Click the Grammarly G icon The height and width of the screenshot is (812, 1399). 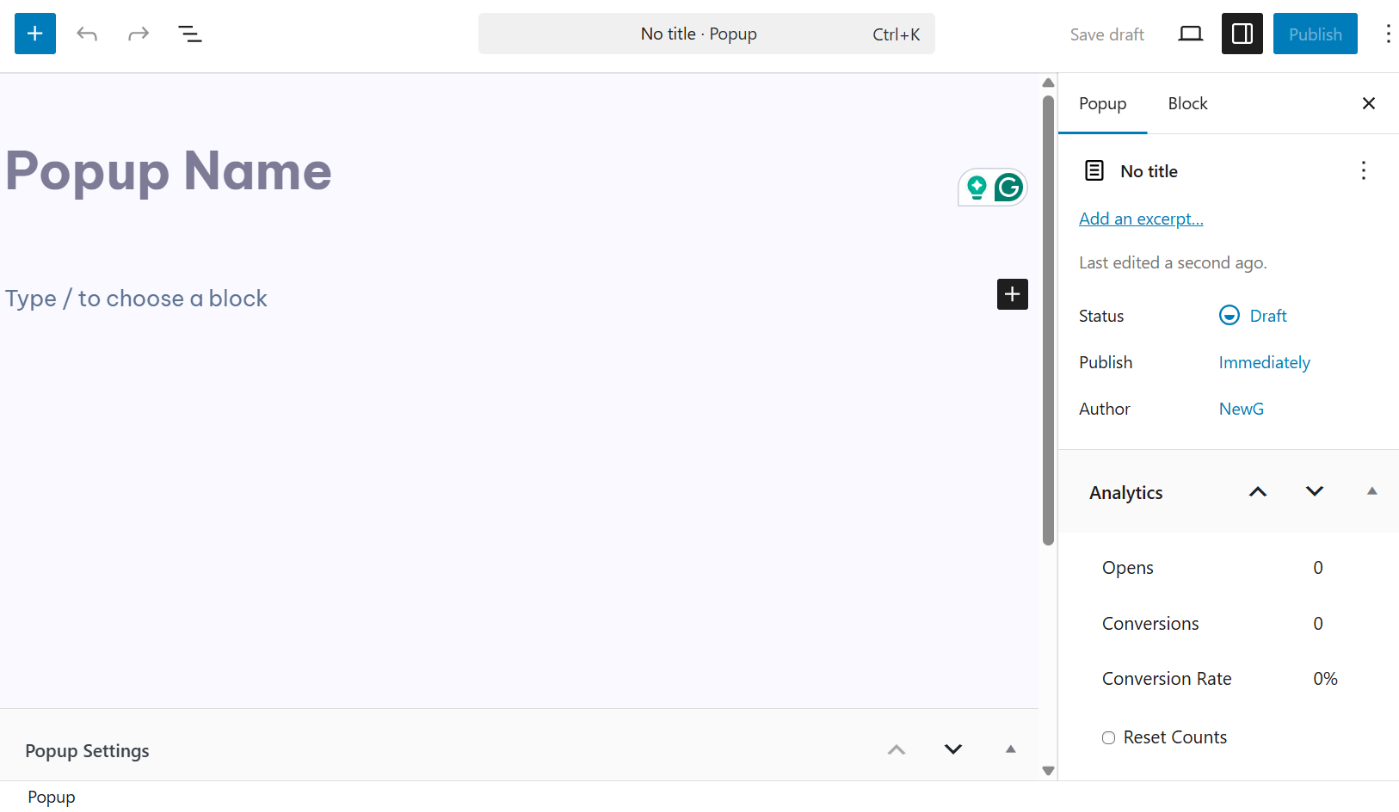(1009, 187)
